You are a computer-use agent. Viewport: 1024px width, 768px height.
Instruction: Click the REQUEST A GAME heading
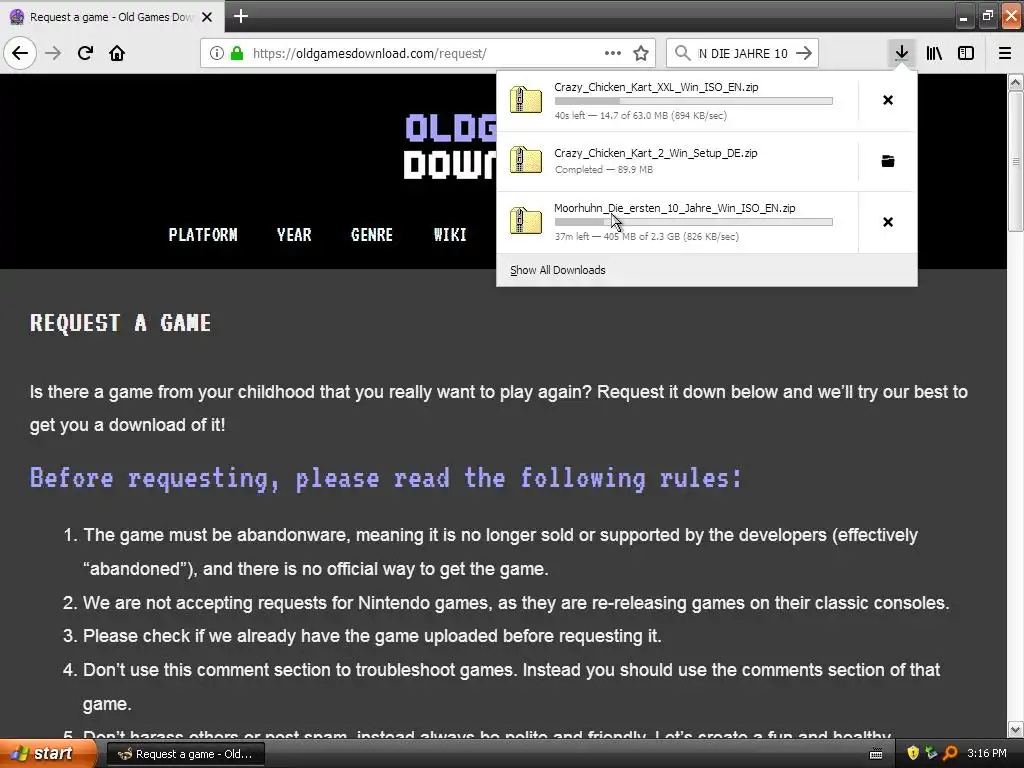click(121, 323)
